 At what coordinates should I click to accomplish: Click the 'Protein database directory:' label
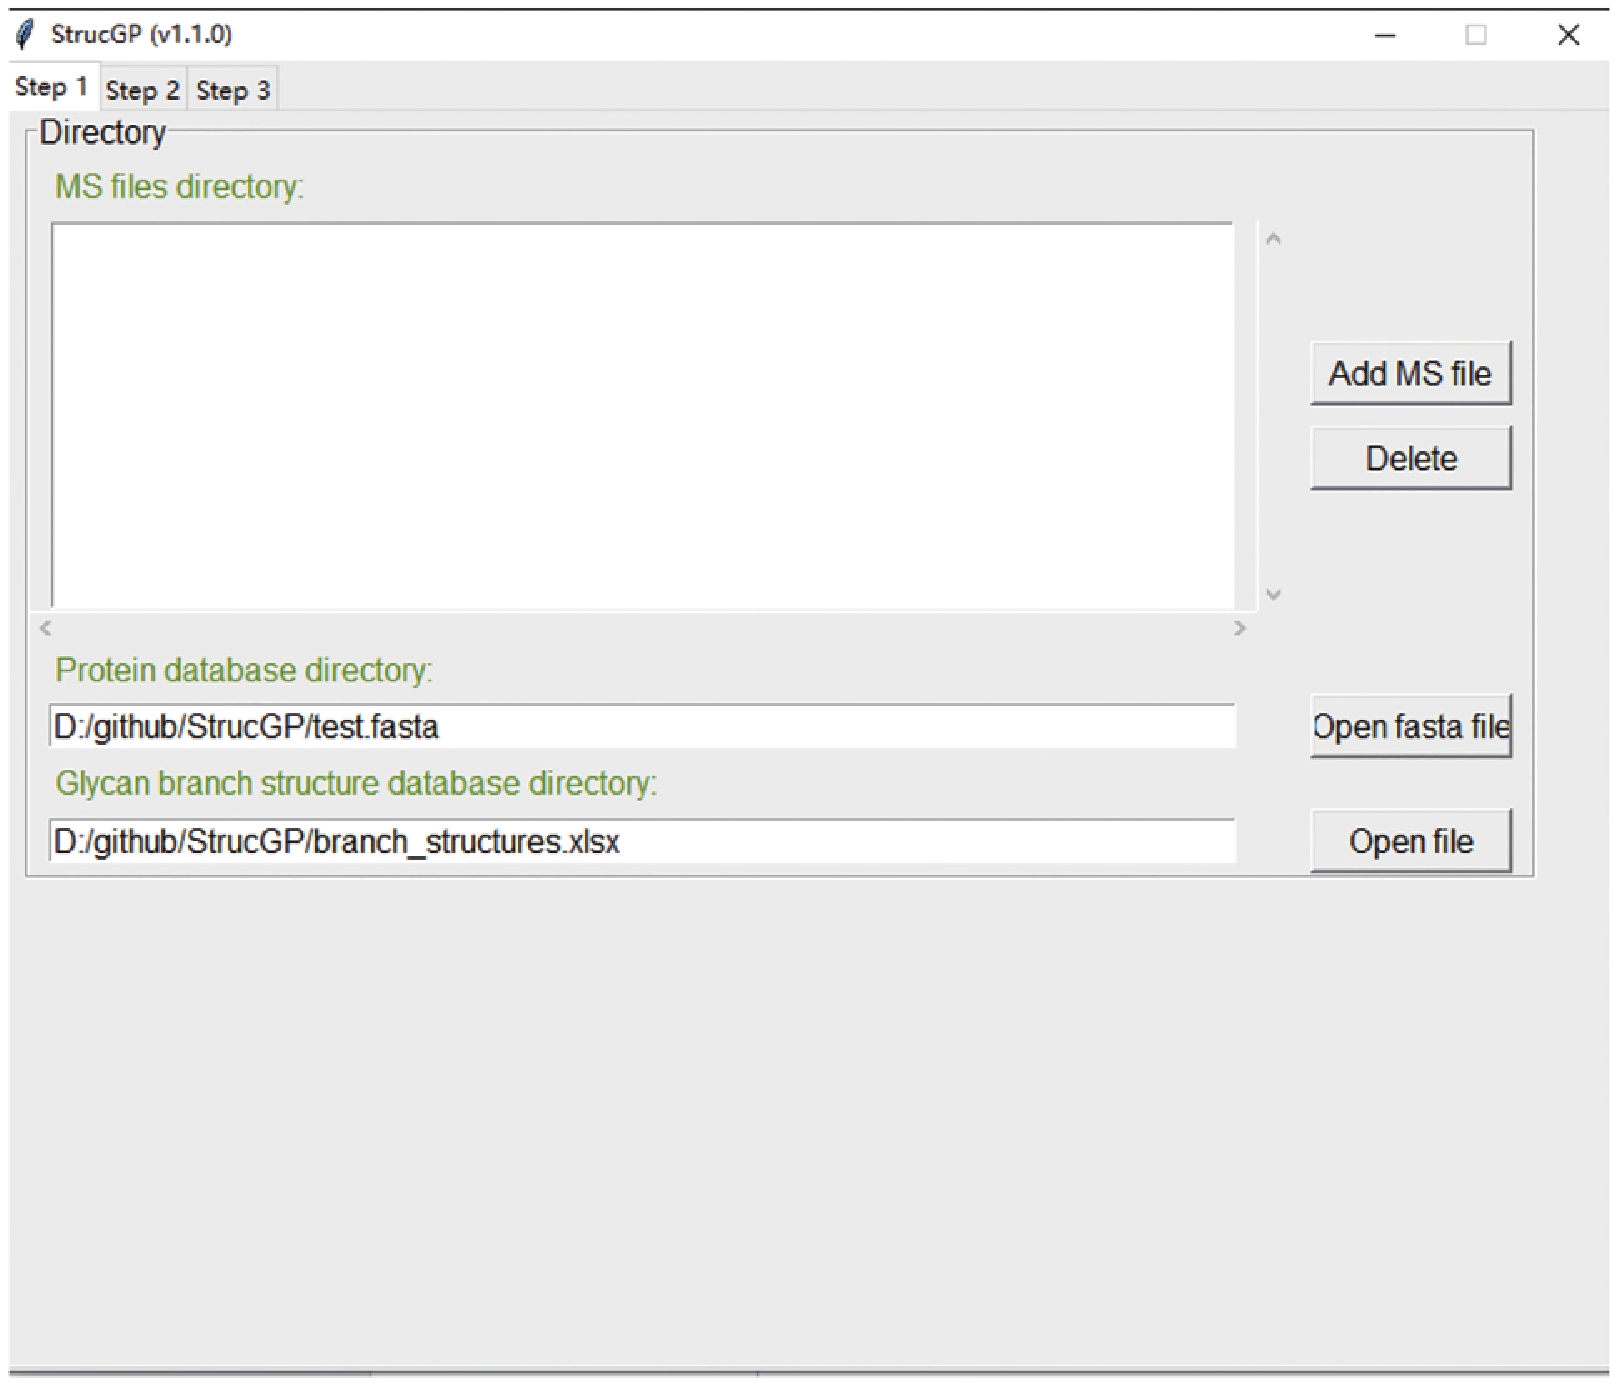(244, 670)
